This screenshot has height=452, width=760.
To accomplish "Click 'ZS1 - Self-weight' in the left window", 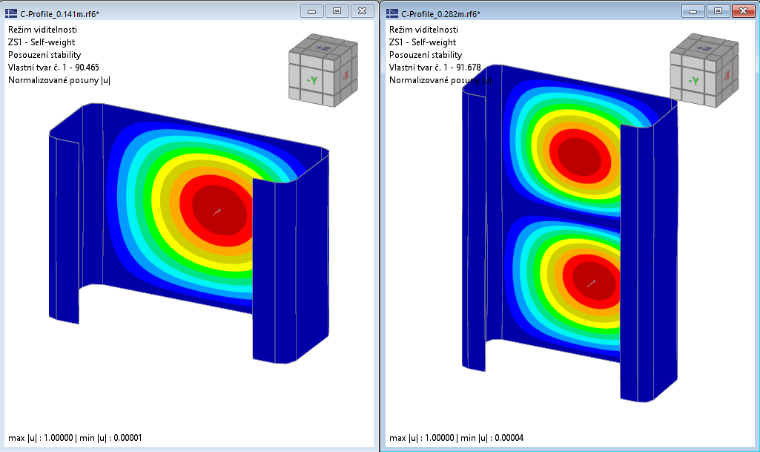I will (x=42, y=42).
